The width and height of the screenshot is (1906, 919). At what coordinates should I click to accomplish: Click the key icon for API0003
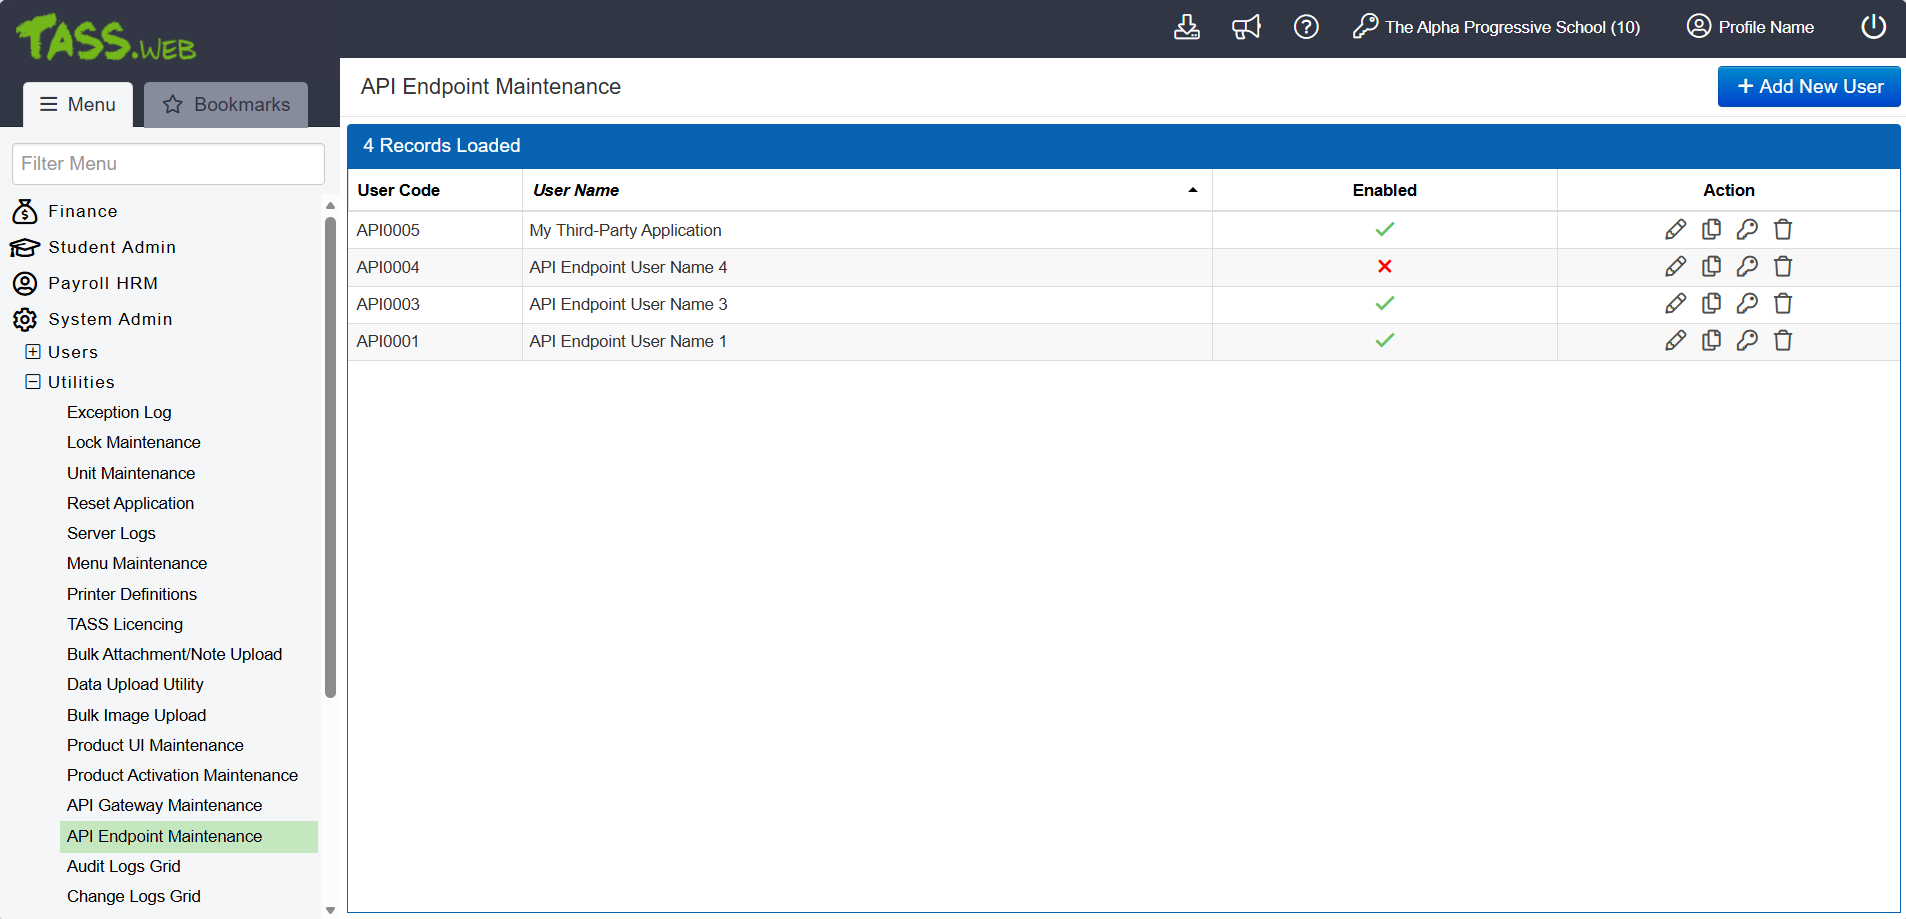[x=1747, y=304]
